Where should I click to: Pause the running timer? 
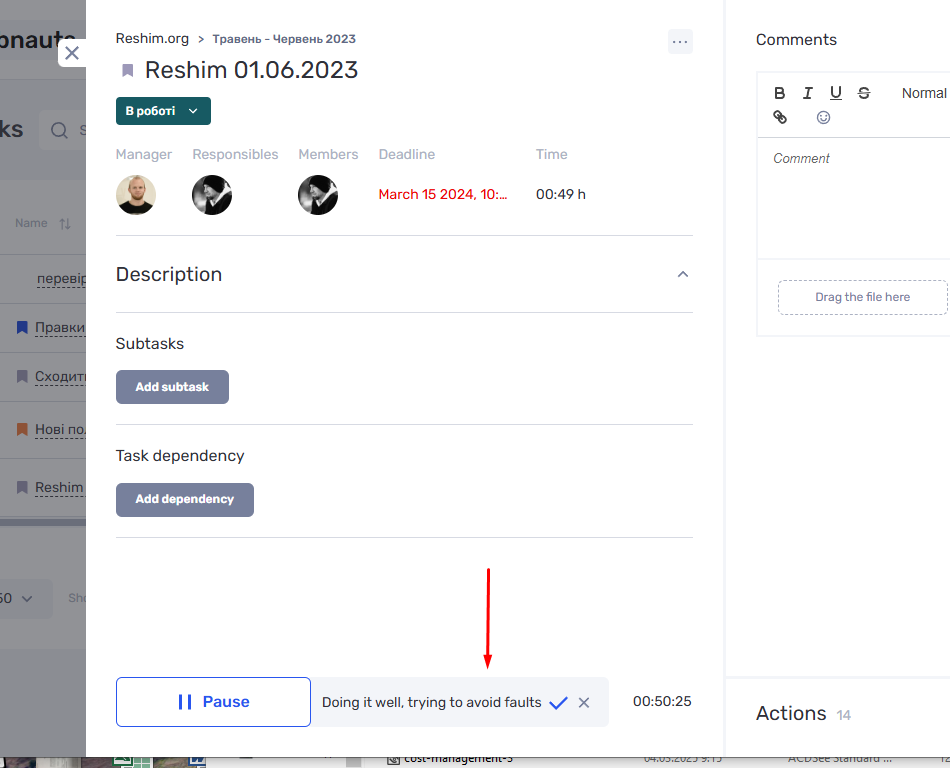(213, 702)
